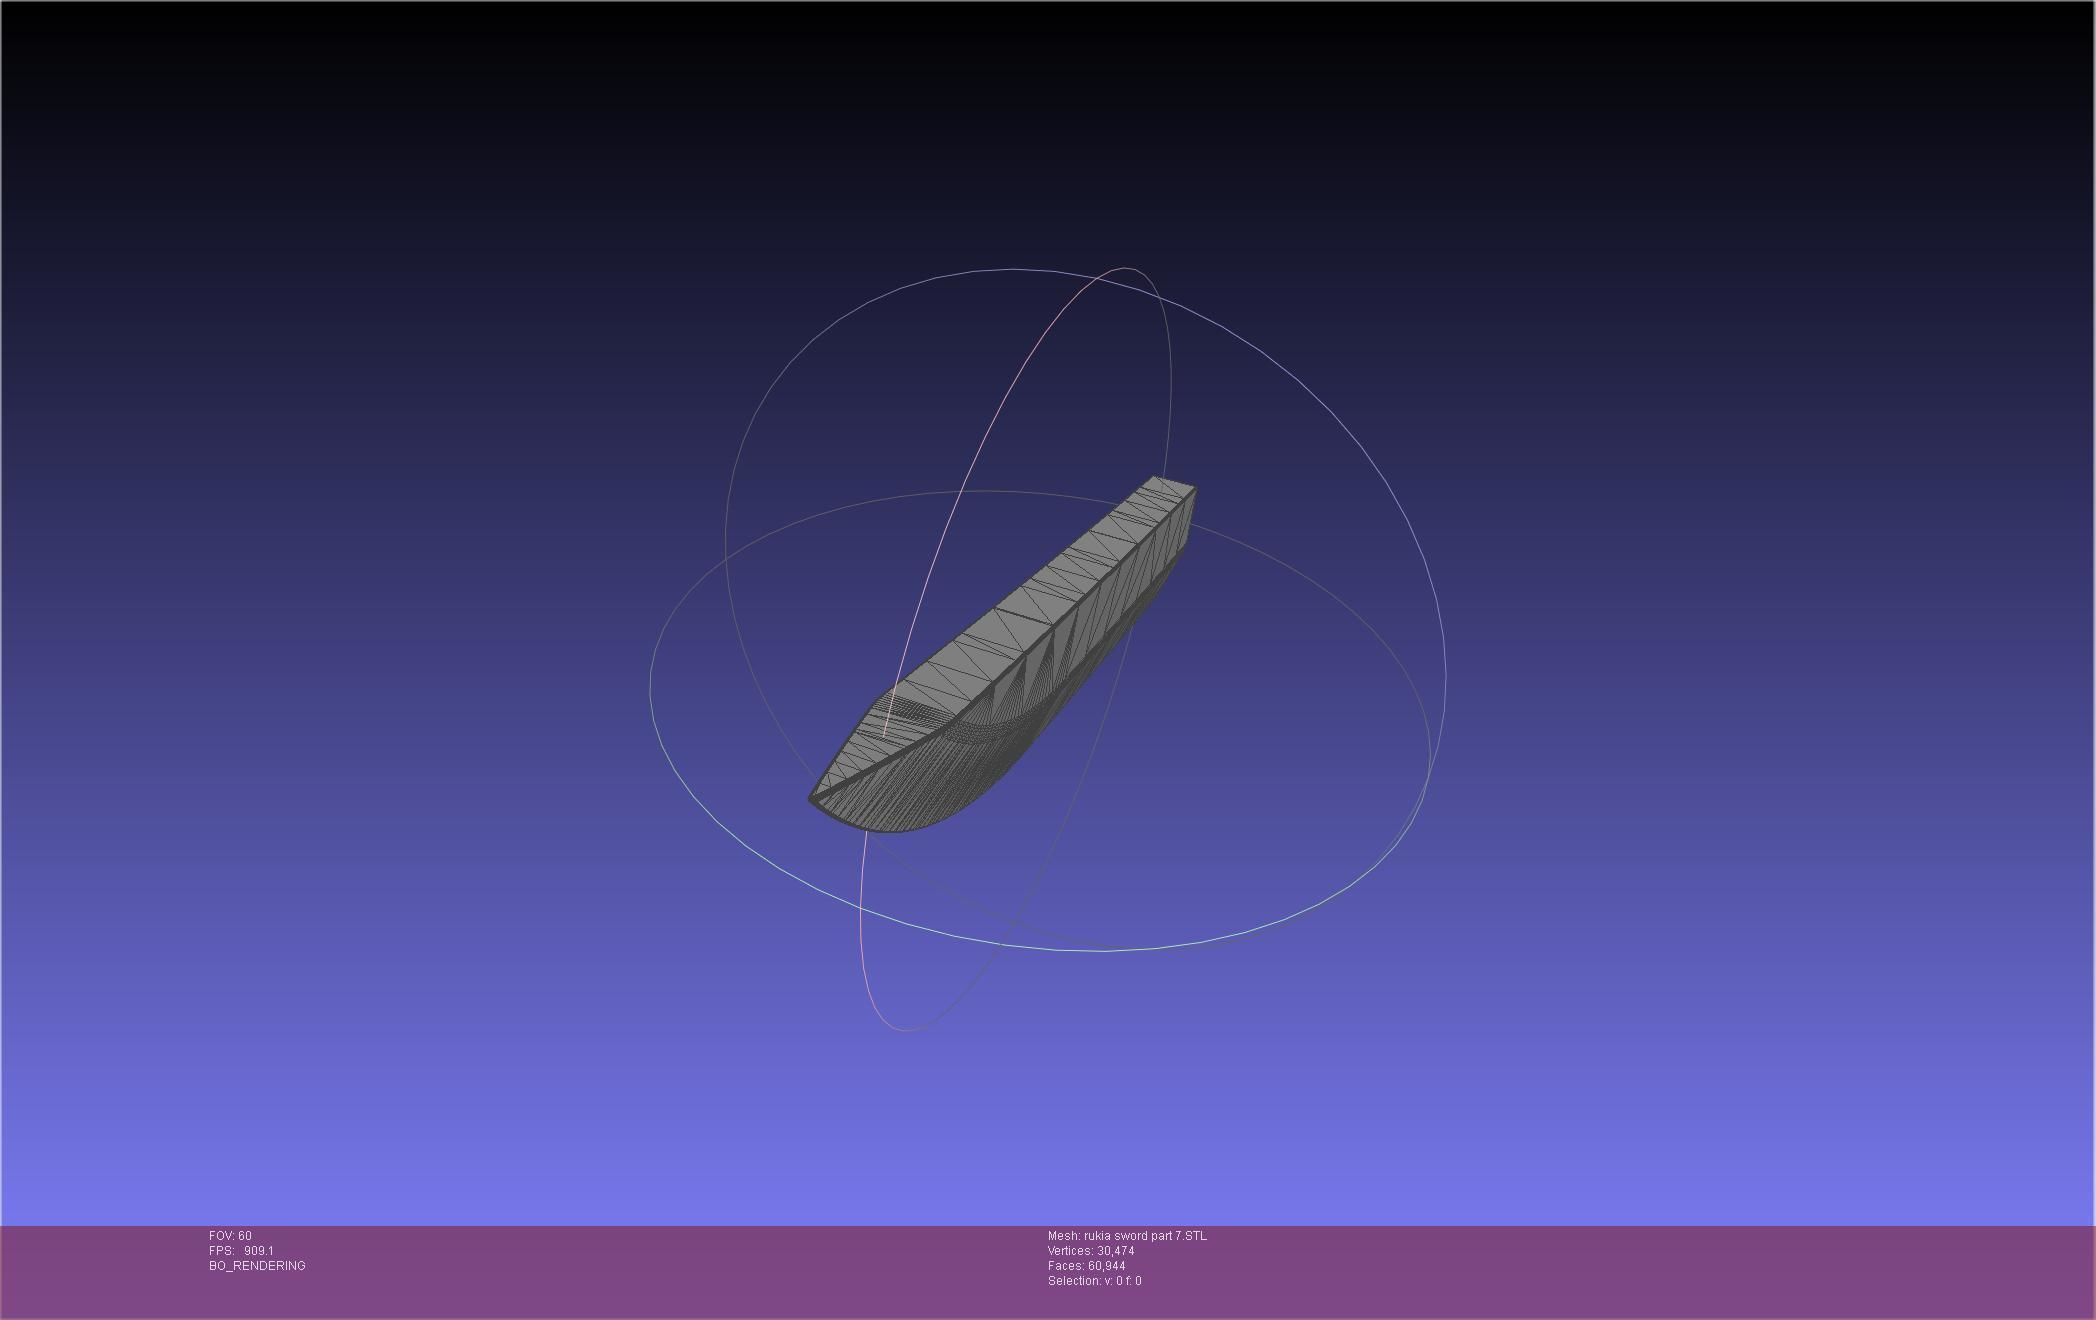Click the 'Faces: 60,944' info line
The width and height of the screenshot is (2096, 1320).
point(1086,1266)
